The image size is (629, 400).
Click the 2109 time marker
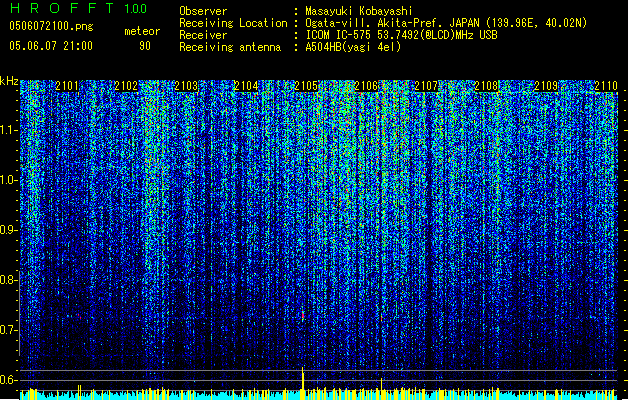pyautogui.click(x=546, y=86)
